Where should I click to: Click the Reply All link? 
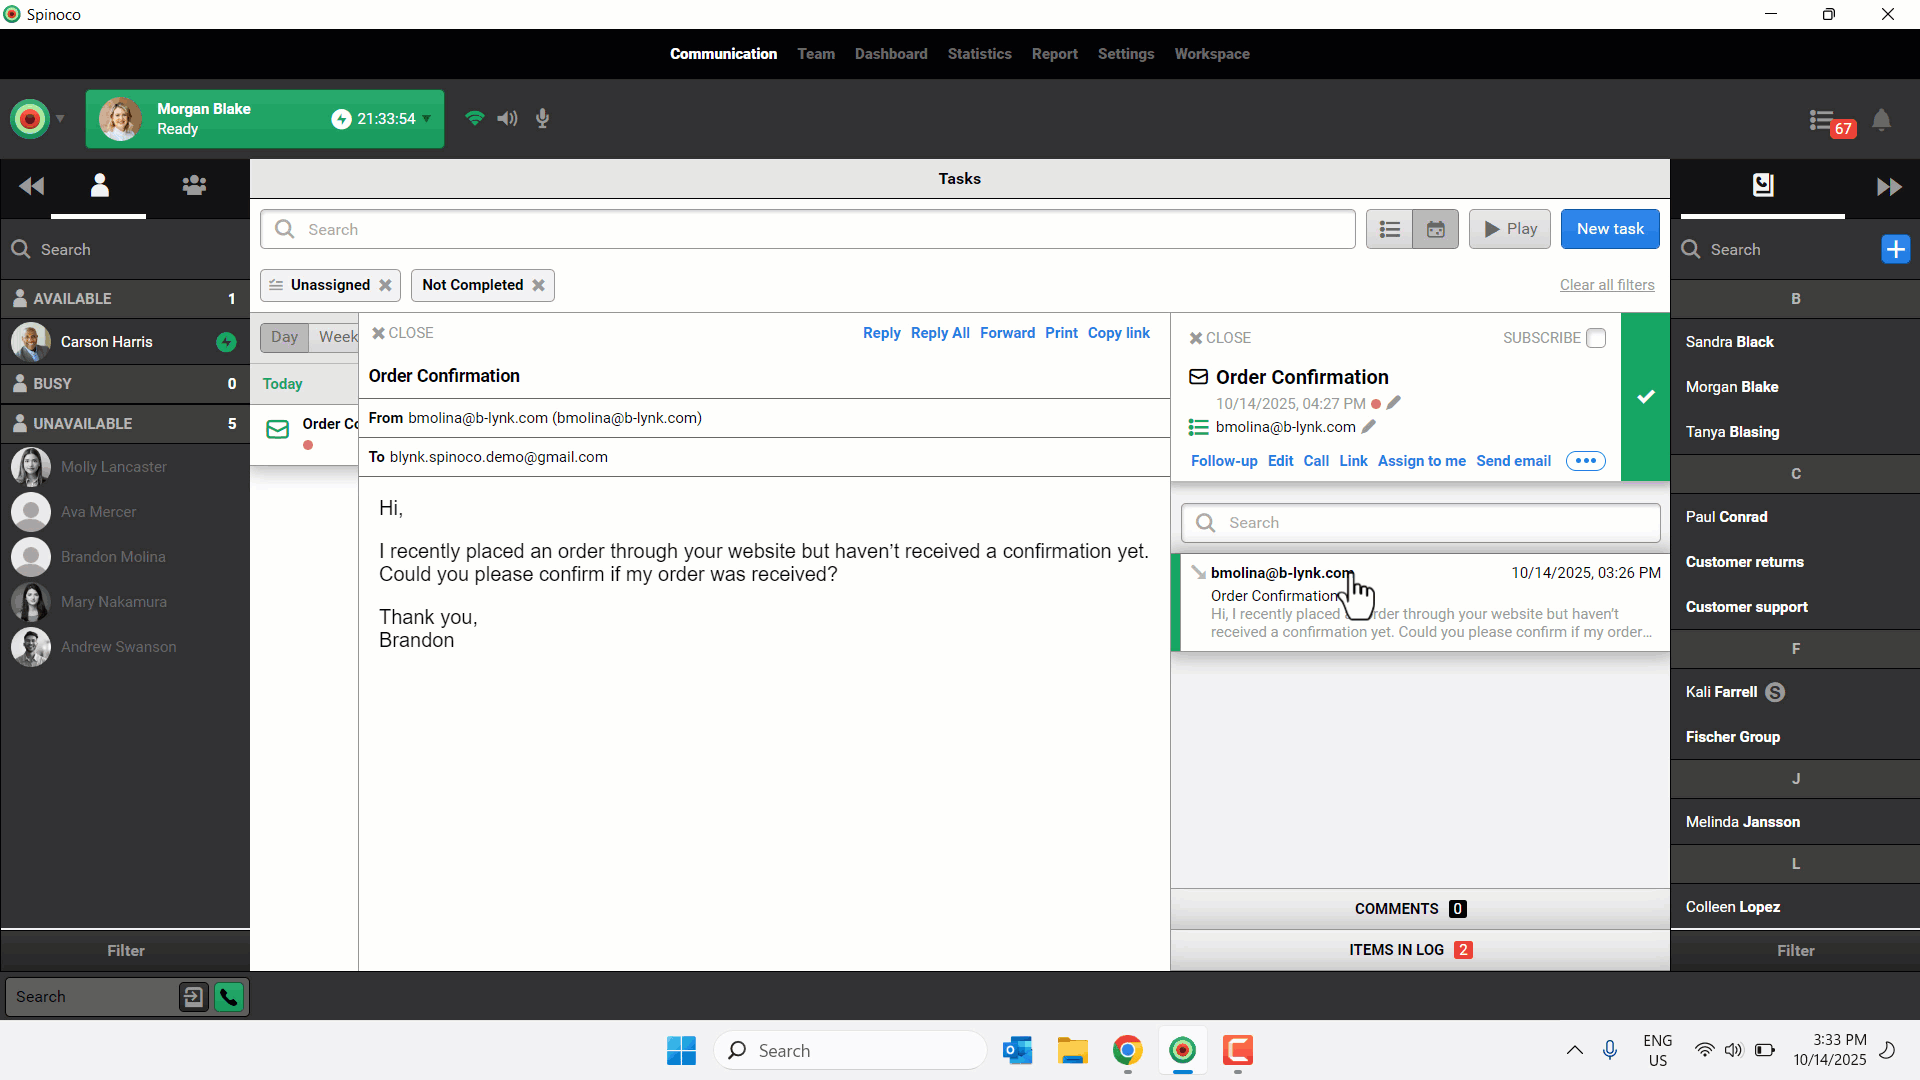[x=939, y=333]
